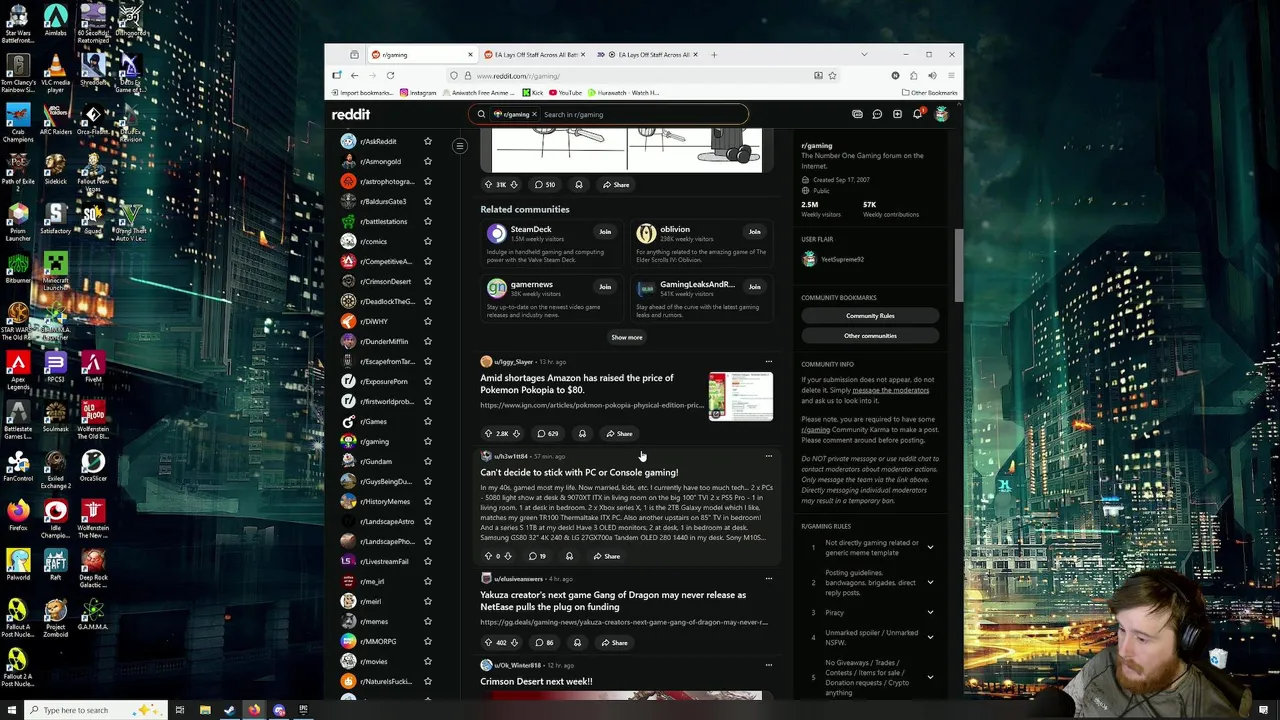Upvote the PC or Console gaming post
Image resolution: width=1280 pixels, height=720 pixels.
pyautogui.click(x=489, y=556)
